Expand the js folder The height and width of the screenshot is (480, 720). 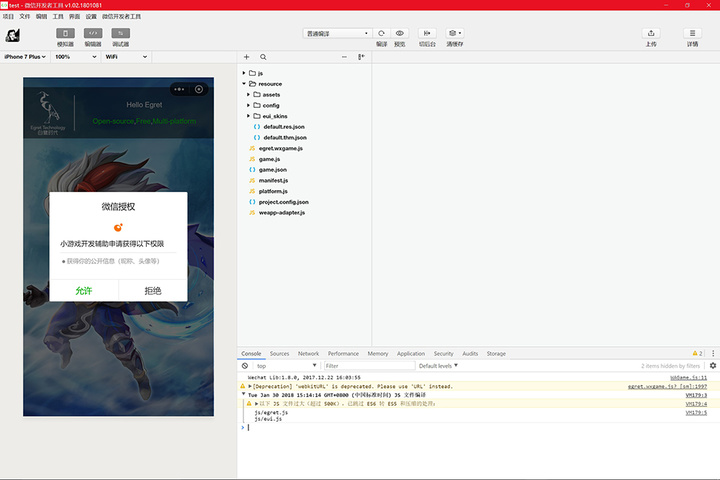click(x=244, y=73)
